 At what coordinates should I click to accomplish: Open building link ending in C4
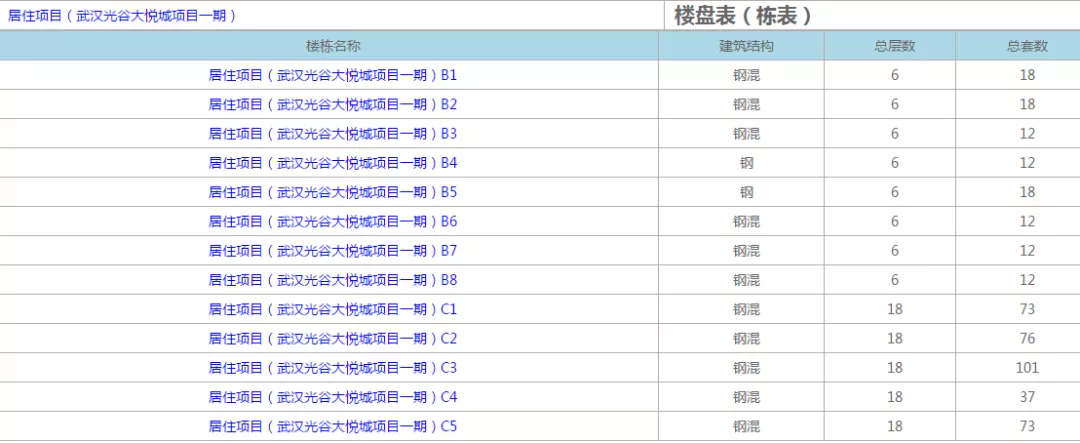333,397
